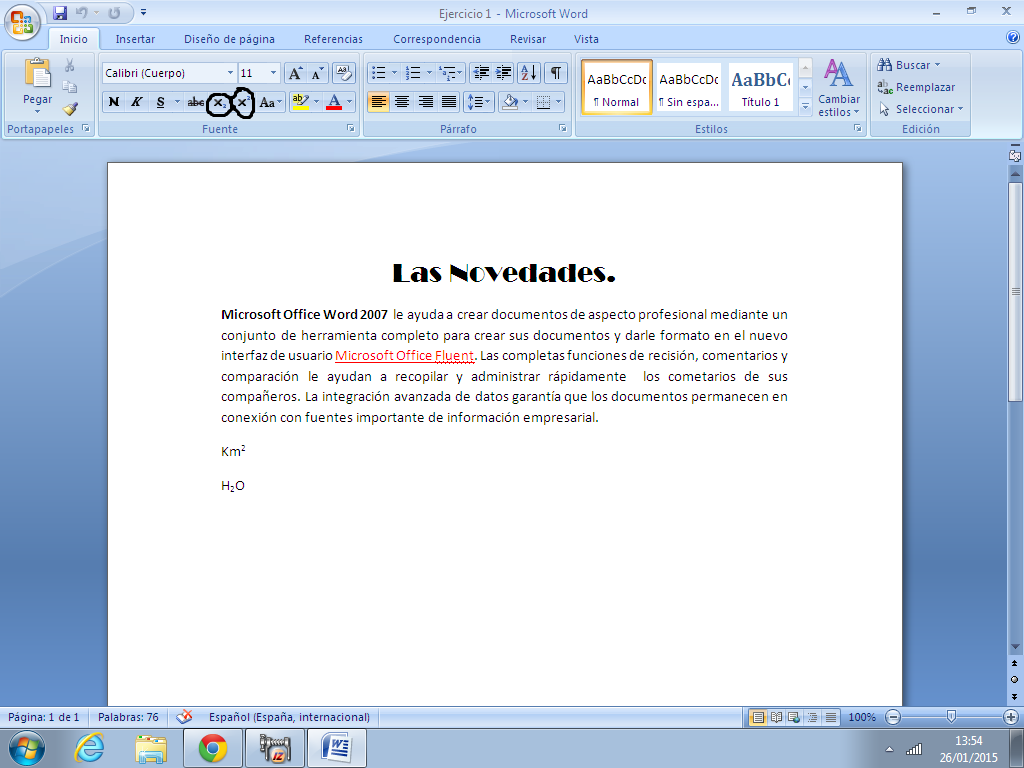
Task: Apply superscript formatting
Action: (245, 103)
